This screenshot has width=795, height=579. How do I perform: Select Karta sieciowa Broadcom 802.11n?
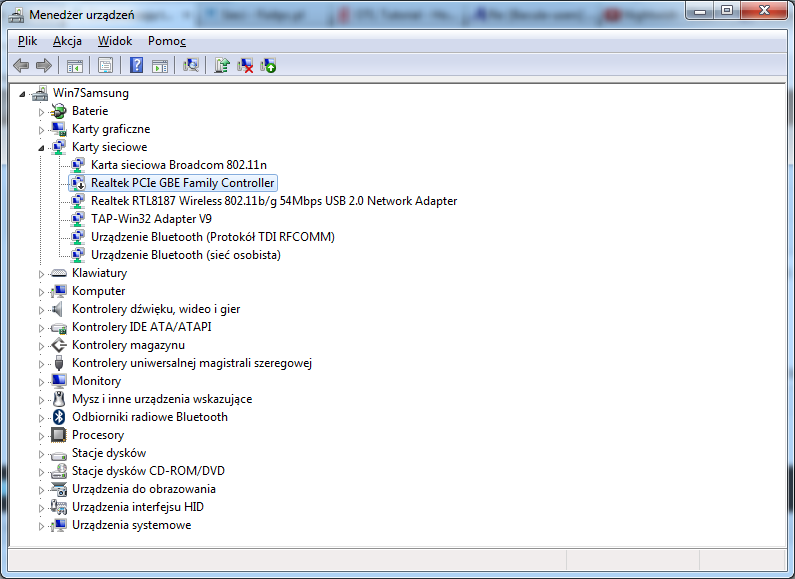click(x=179, y=165)
